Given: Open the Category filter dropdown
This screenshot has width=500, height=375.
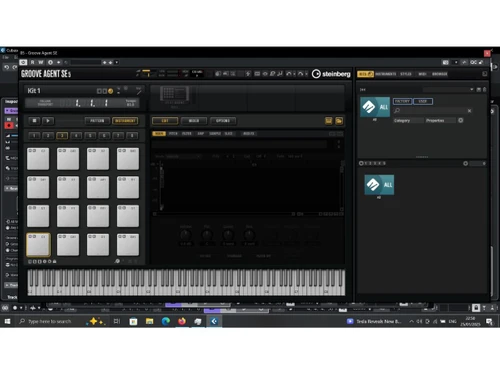Looking at the screenshot, I should [x=408, y=120].
